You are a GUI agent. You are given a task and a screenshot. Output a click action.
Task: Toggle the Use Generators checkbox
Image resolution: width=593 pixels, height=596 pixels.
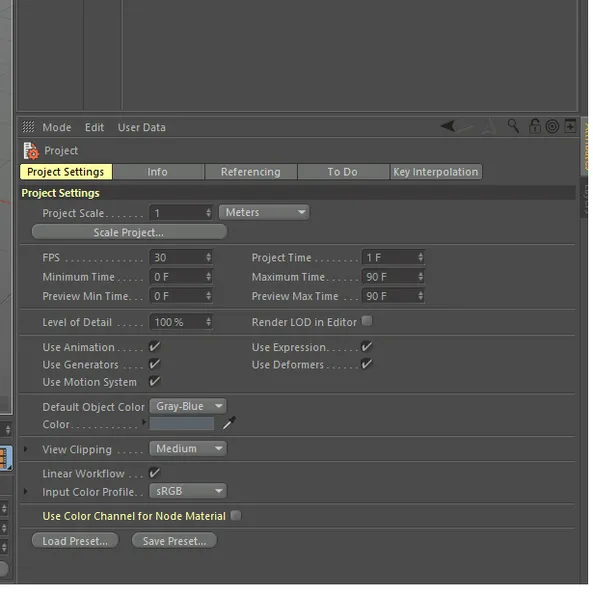pos(154,364)
